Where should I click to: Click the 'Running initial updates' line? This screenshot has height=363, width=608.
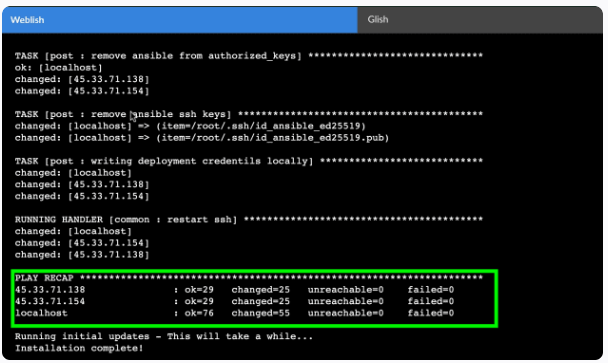(x=164, y=336)
